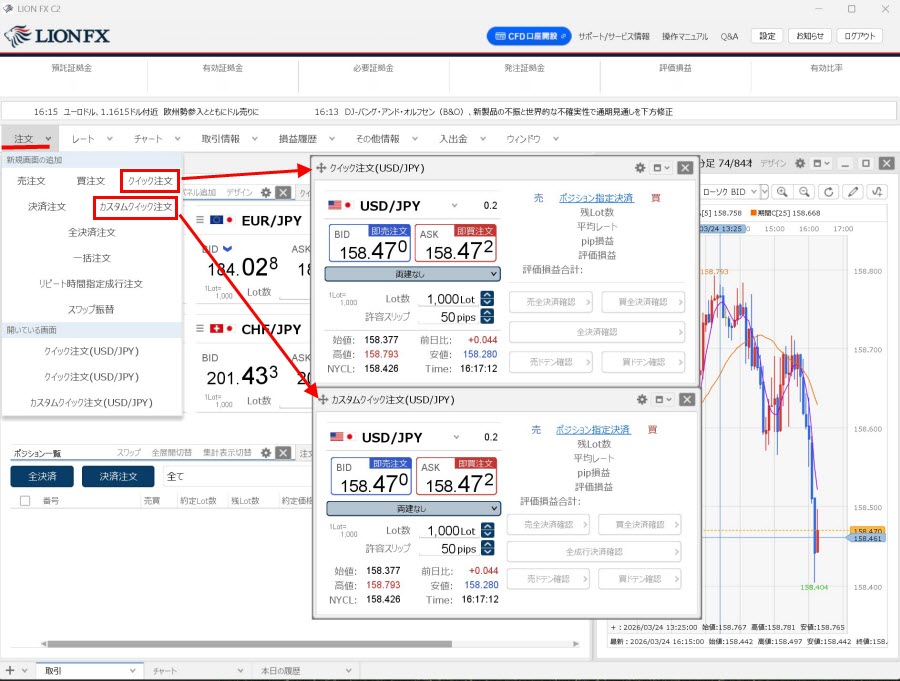Open the chart indicator add icon
This screenshot has width=900, height=681.
tap(878, 191)
